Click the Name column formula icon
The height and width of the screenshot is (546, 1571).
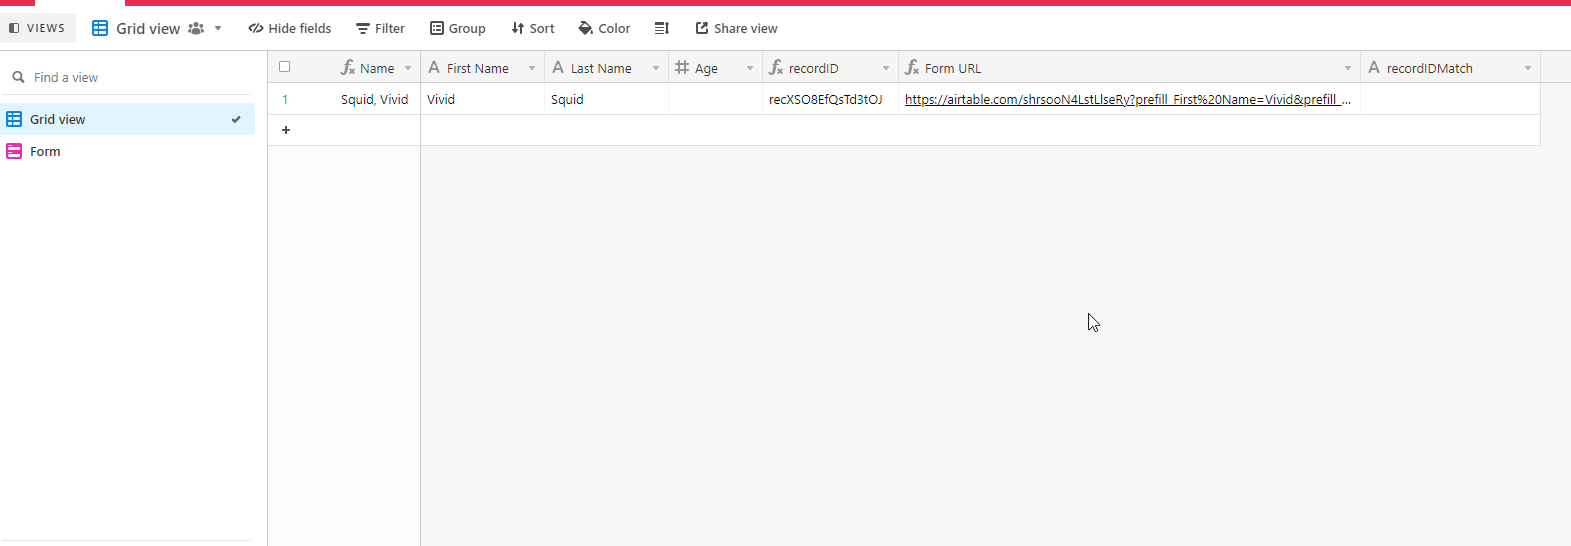[348, 67]
